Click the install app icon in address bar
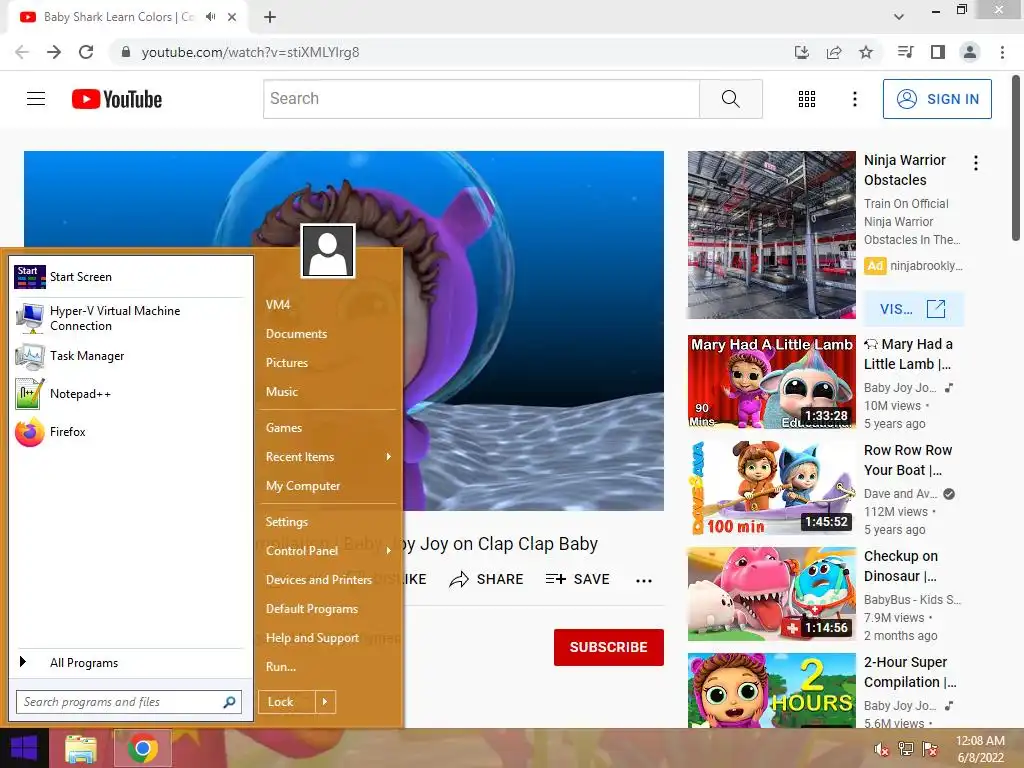Image resolution: width=1024 pixels, height=768 pixels. coord(802,52)
